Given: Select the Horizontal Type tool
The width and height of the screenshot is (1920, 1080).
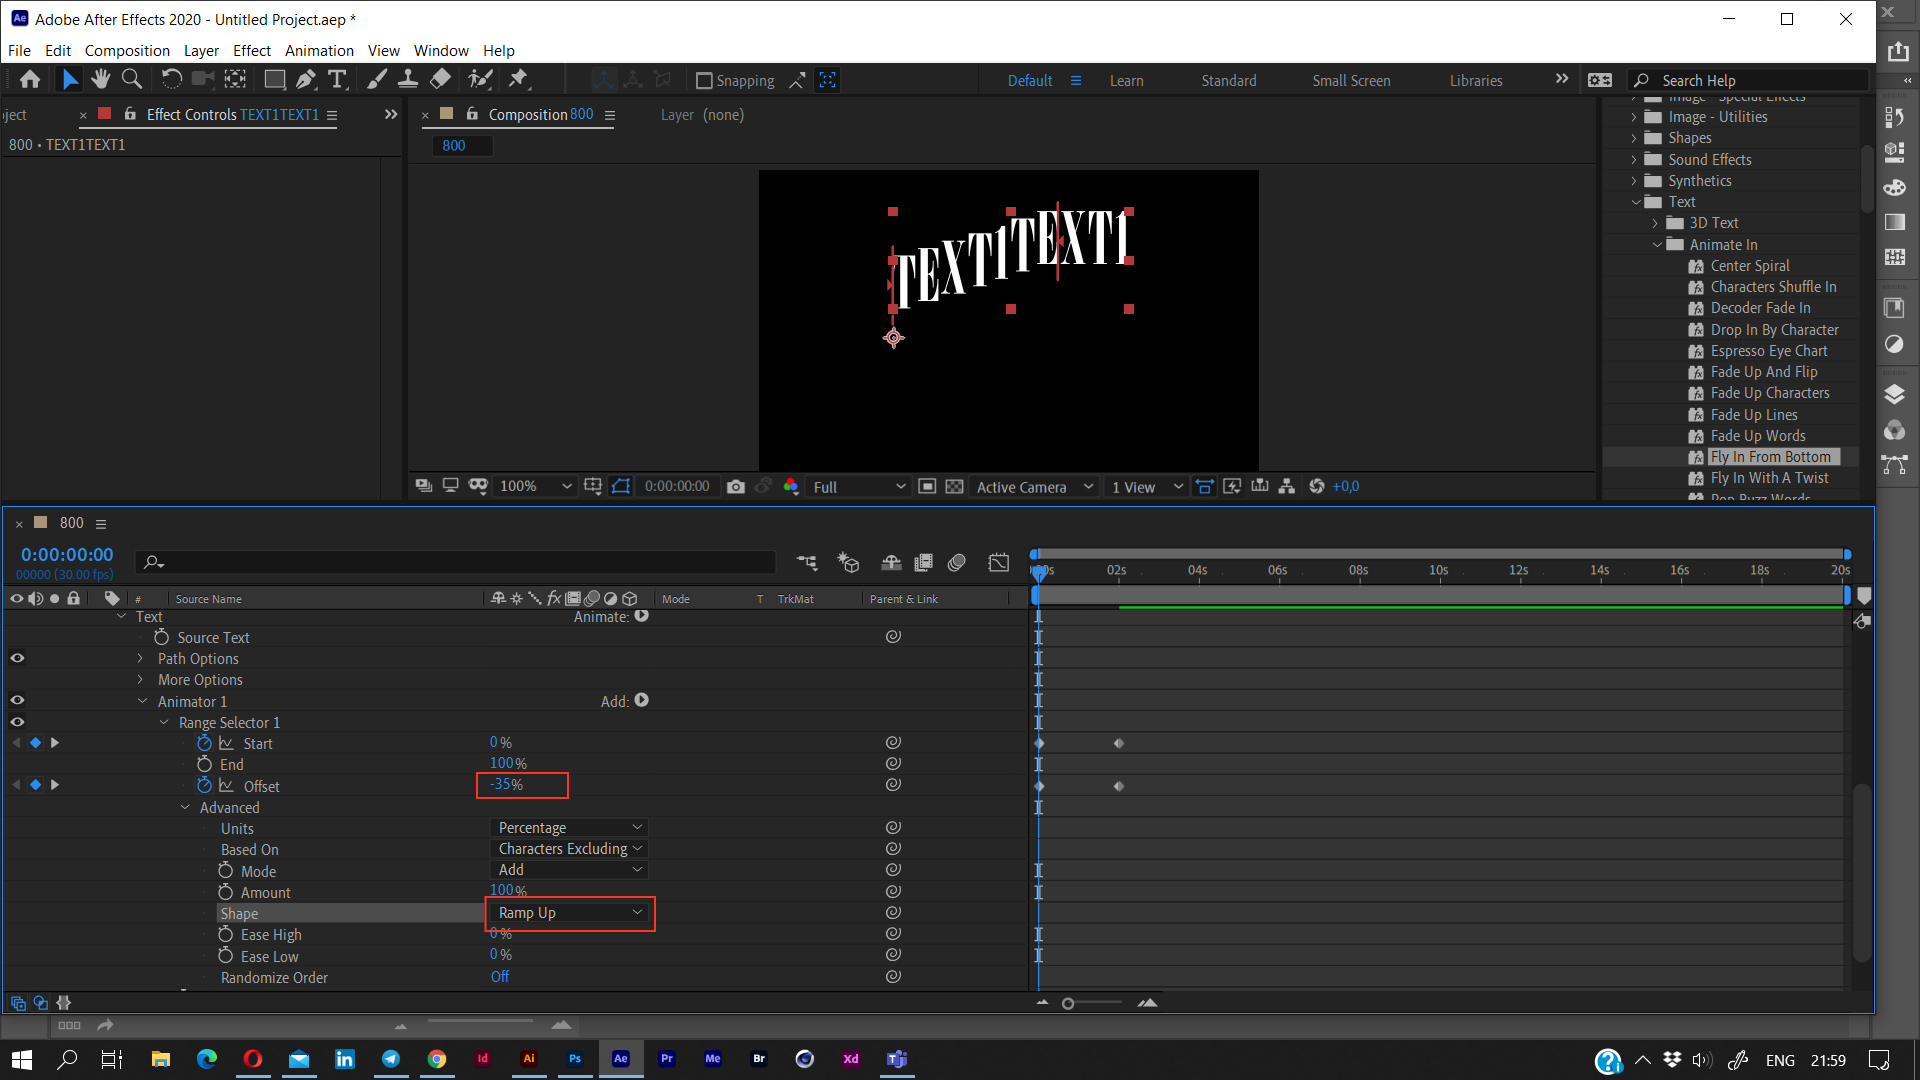Looking at the screenshot, I should (x=338, y=79).
